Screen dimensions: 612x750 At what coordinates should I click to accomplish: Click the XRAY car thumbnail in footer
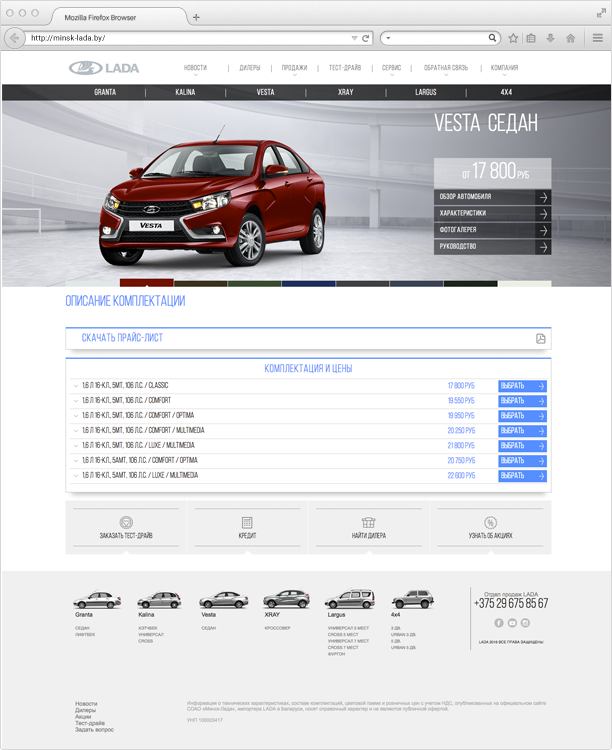tap(286, 599)
